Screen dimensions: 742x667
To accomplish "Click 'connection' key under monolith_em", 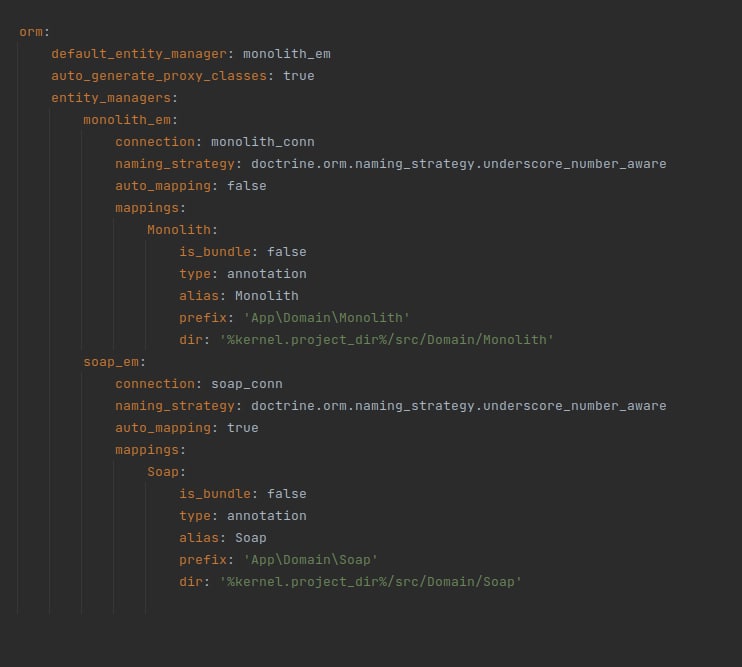I will tap(155, 142).
